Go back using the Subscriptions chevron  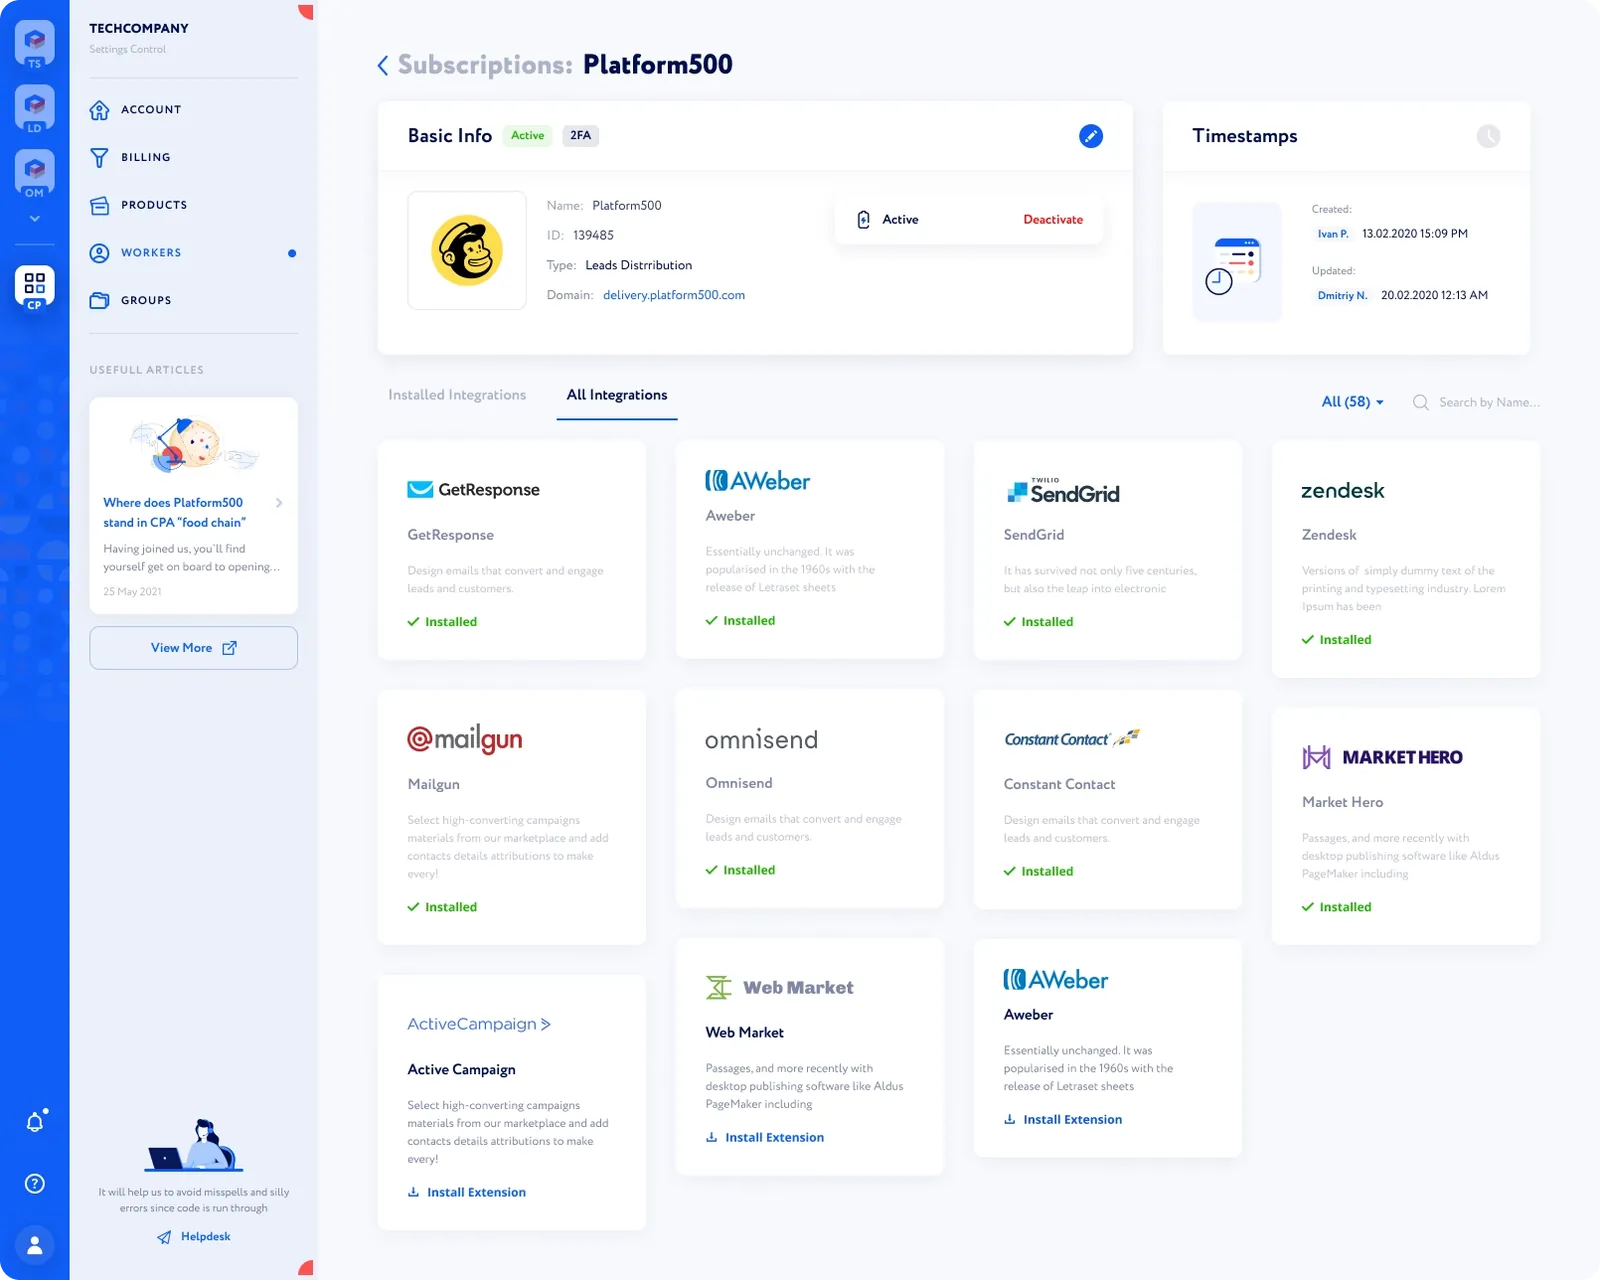382,66
